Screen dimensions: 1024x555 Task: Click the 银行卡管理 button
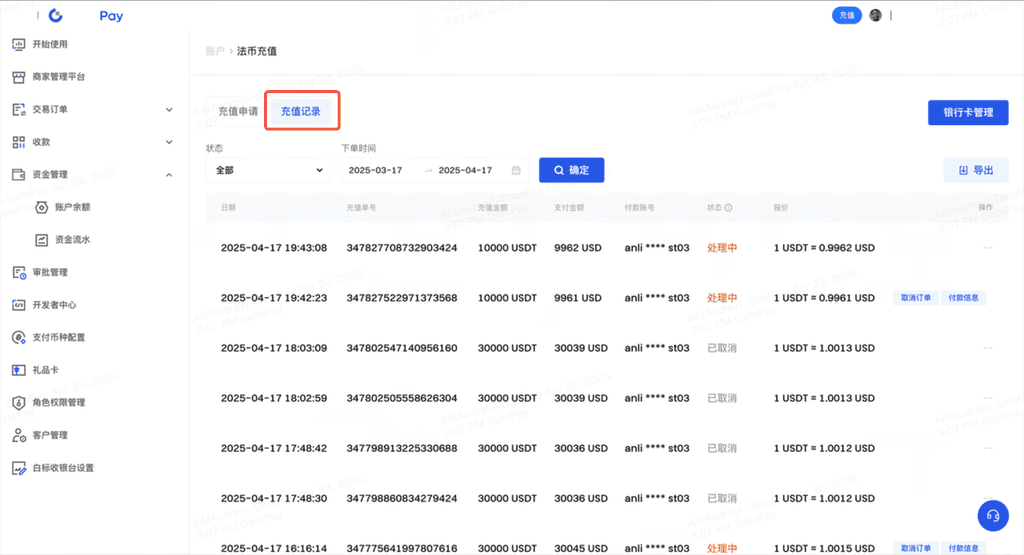[968, 112]
